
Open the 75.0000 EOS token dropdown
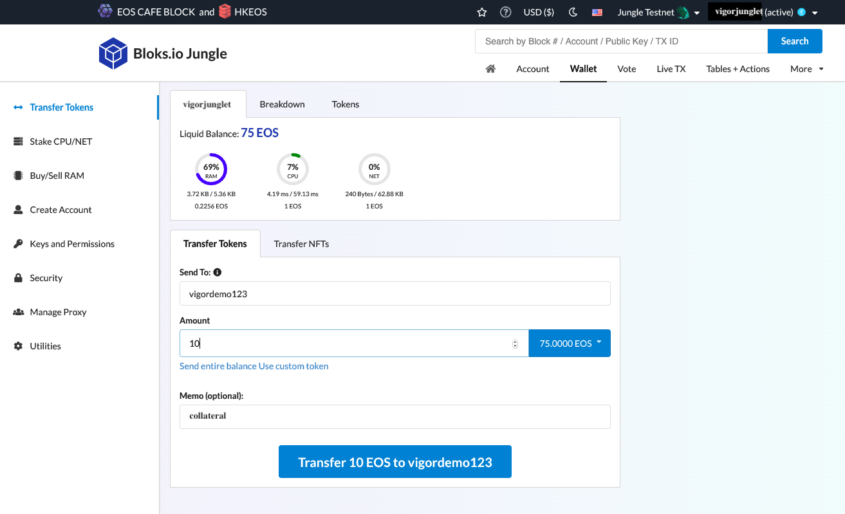click(x=570, y=343)
